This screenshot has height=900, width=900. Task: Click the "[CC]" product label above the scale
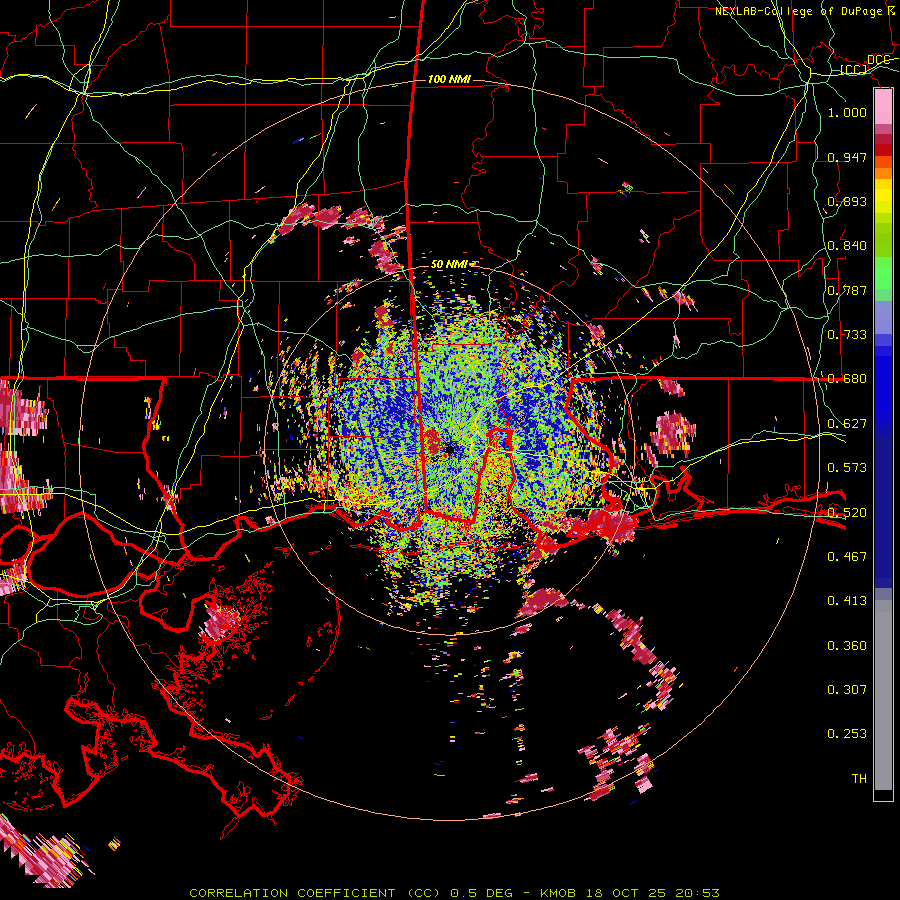pyautogui.click(x=853, y=69)
